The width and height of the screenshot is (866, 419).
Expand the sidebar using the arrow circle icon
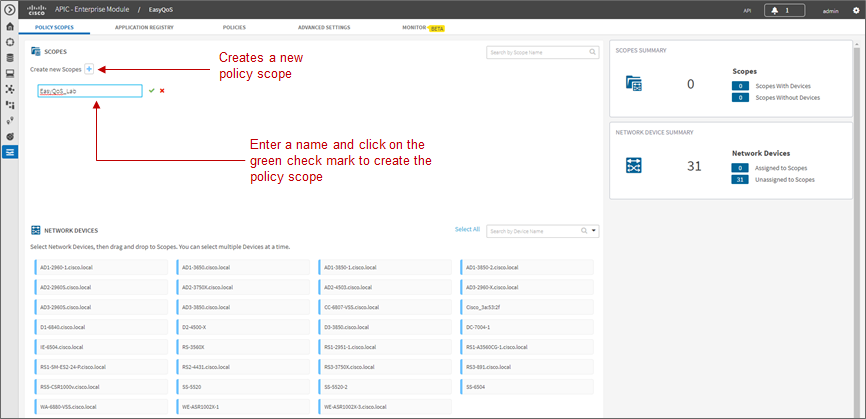click(x=9, y=9)
